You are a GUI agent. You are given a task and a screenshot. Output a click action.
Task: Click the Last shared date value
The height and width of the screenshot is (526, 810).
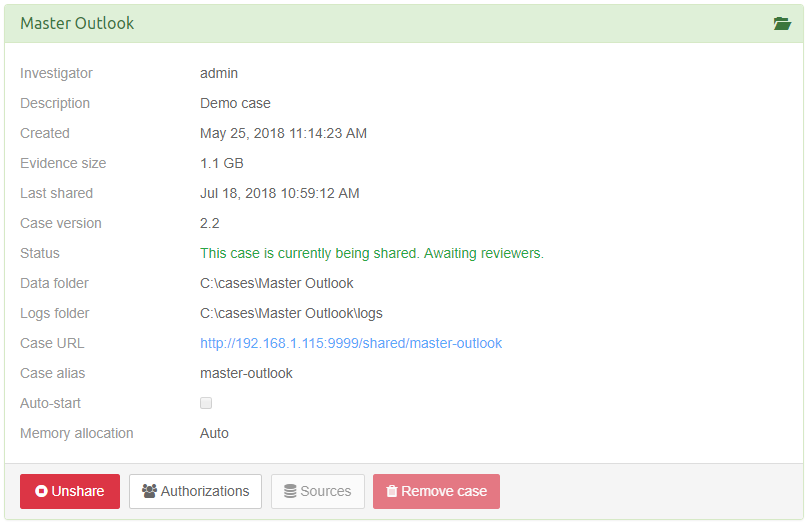280,193
